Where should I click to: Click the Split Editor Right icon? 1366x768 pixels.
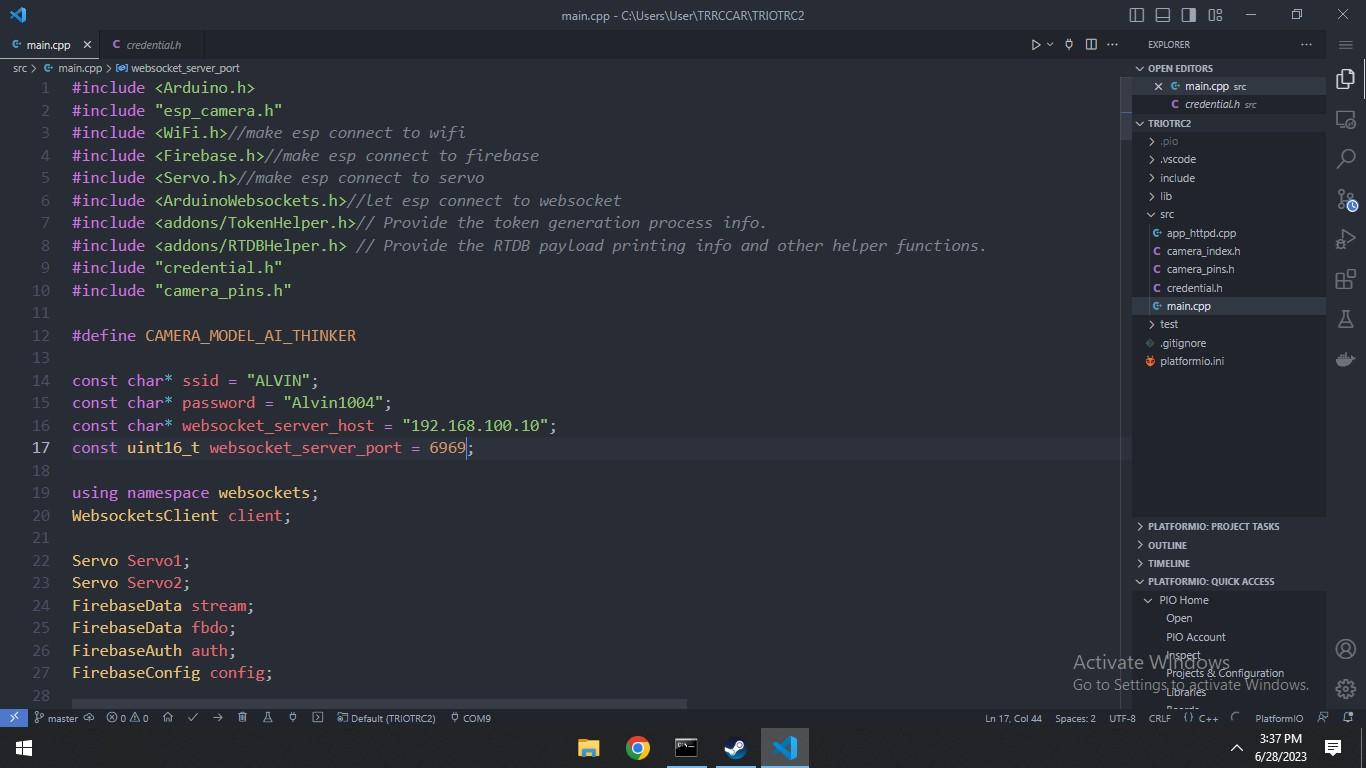click(x=1091, y=45)
